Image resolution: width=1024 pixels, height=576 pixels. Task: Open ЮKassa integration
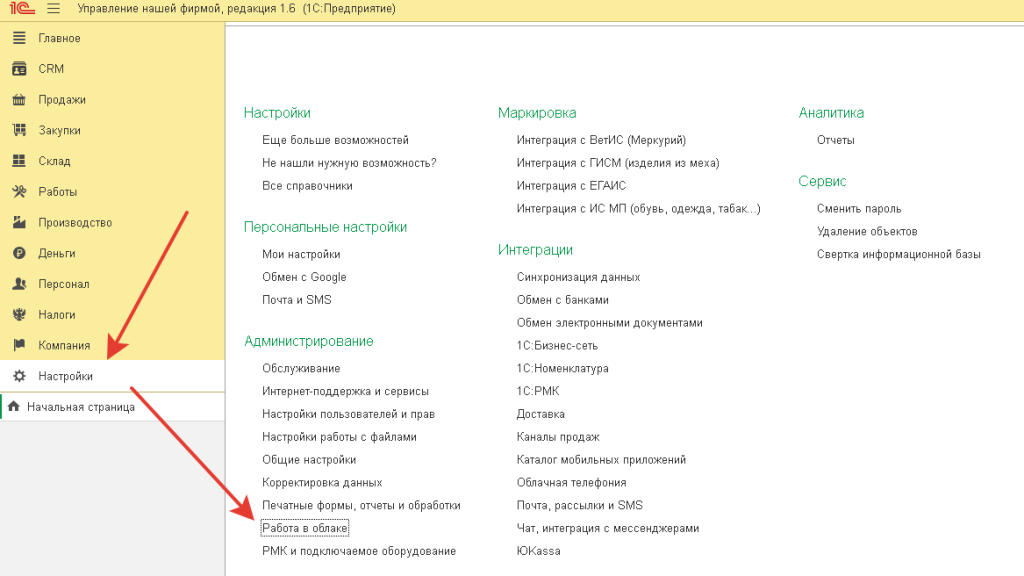tap(538, 551)
